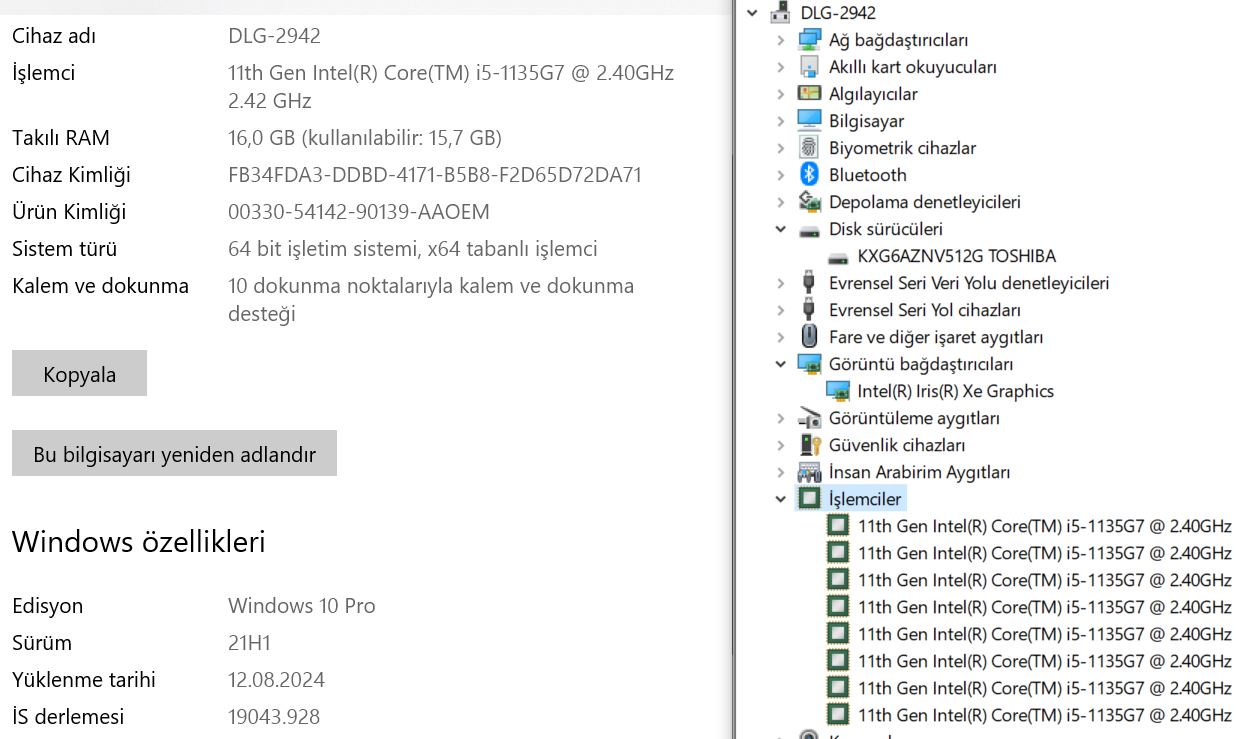Viewport: 1239px width, 739px height.
Task: Select the DLG-2942 root computer node
Action: (x=838, y=13)
